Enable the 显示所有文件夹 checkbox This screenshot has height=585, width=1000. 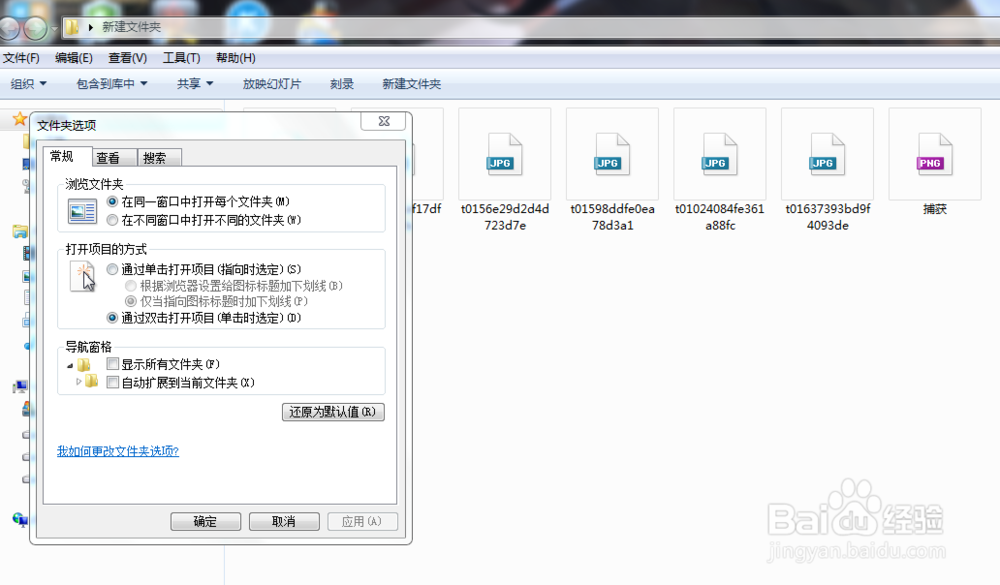[113, 365]
